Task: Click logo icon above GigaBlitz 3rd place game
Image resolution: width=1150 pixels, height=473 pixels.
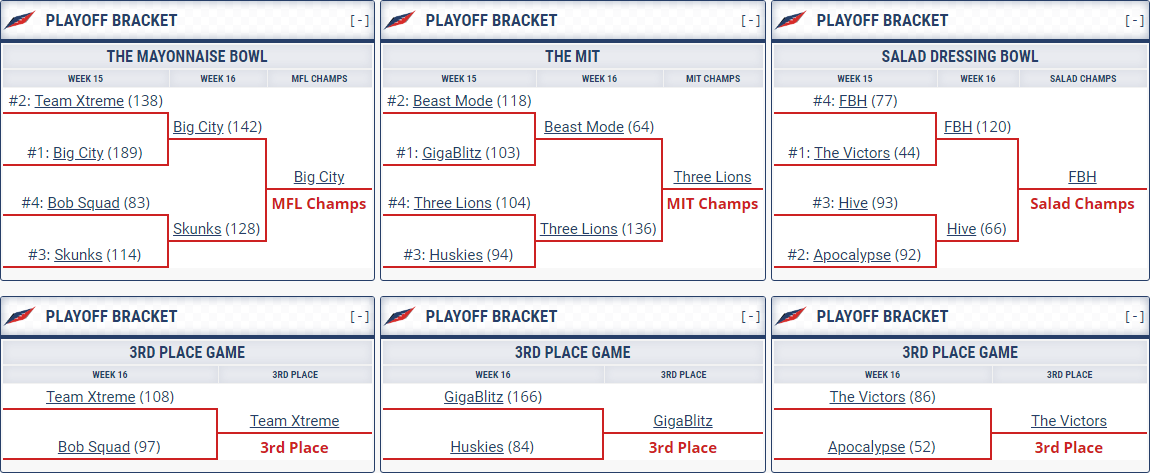Action: [401, 316]
